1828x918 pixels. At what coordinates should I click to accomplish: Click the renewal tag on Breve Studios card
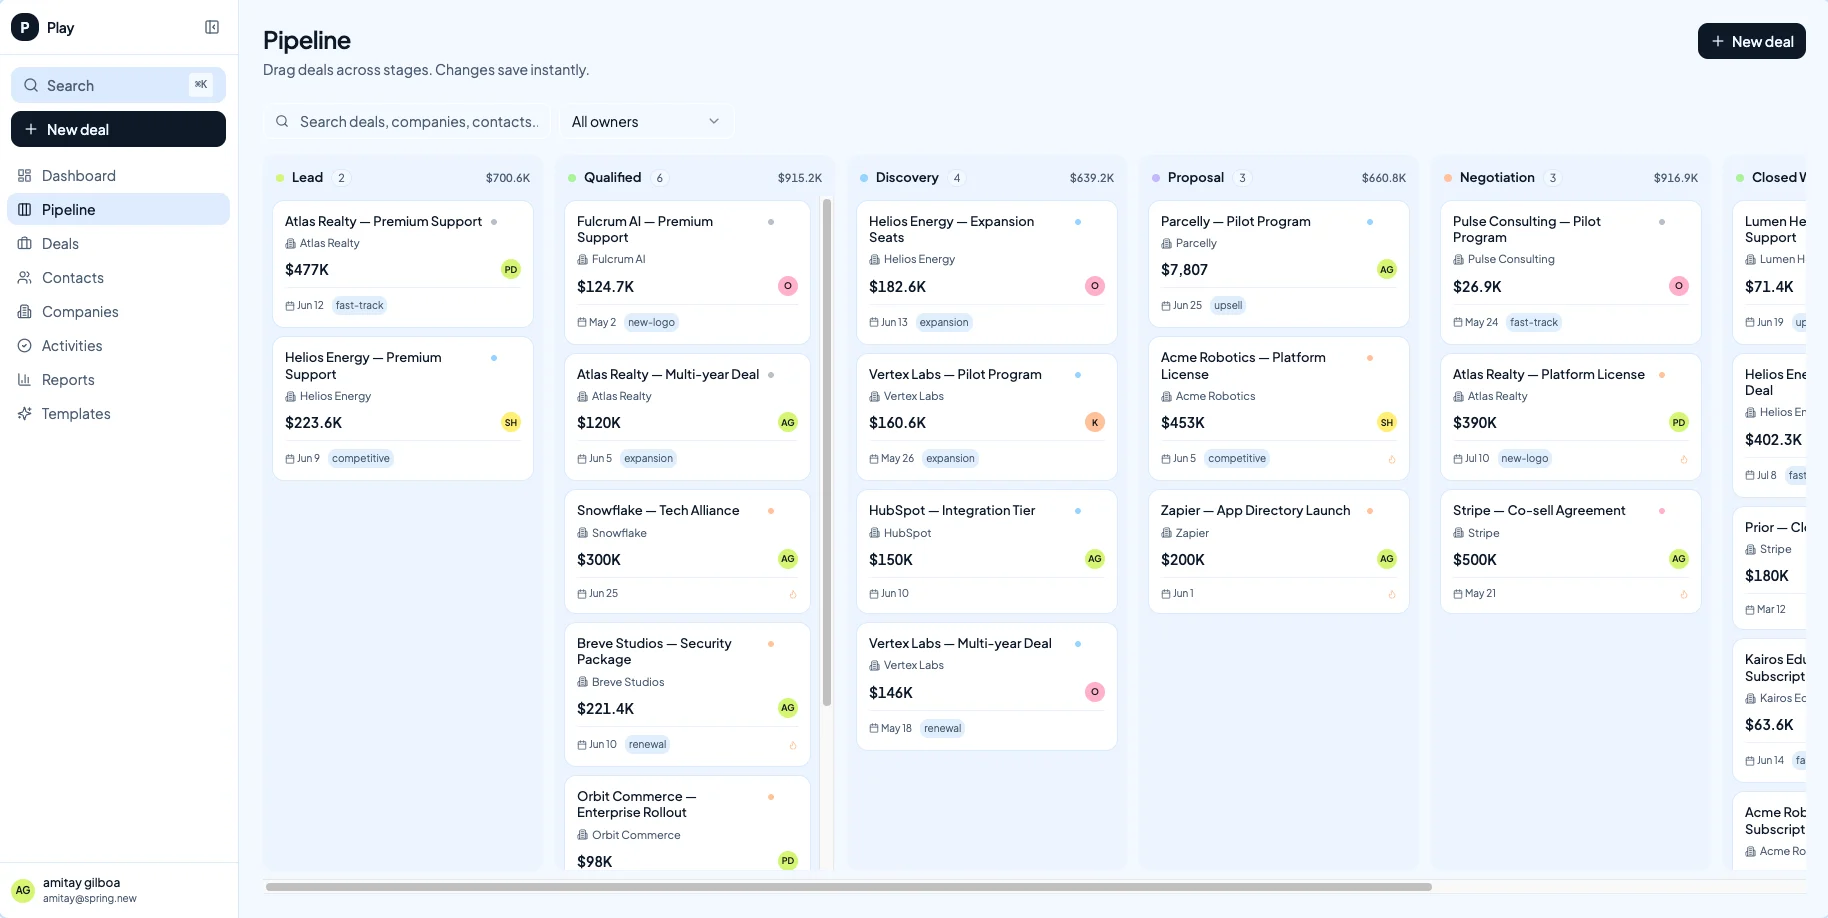(647, 744)
